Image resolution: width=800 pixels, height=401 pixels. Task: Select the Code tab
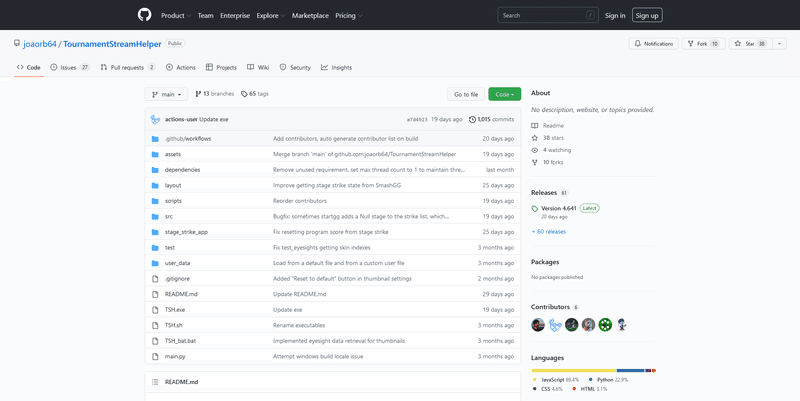click(x=29, y=67)
